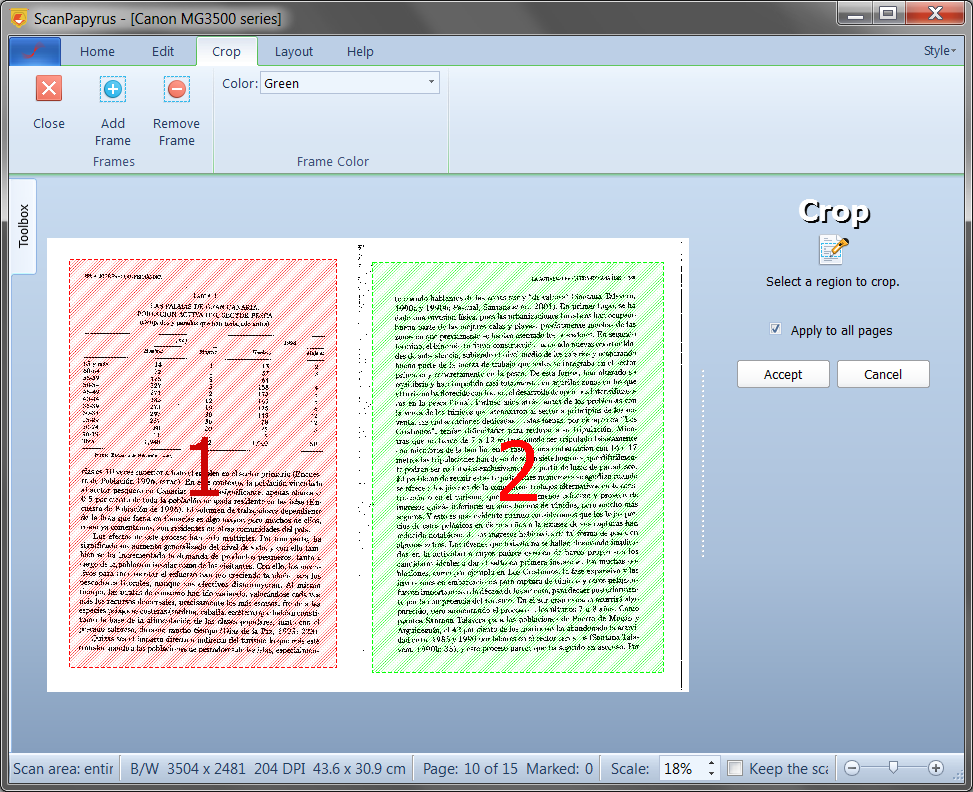973x792 pixels.
Task: Click the Add Frame icon
Action: 113,89
